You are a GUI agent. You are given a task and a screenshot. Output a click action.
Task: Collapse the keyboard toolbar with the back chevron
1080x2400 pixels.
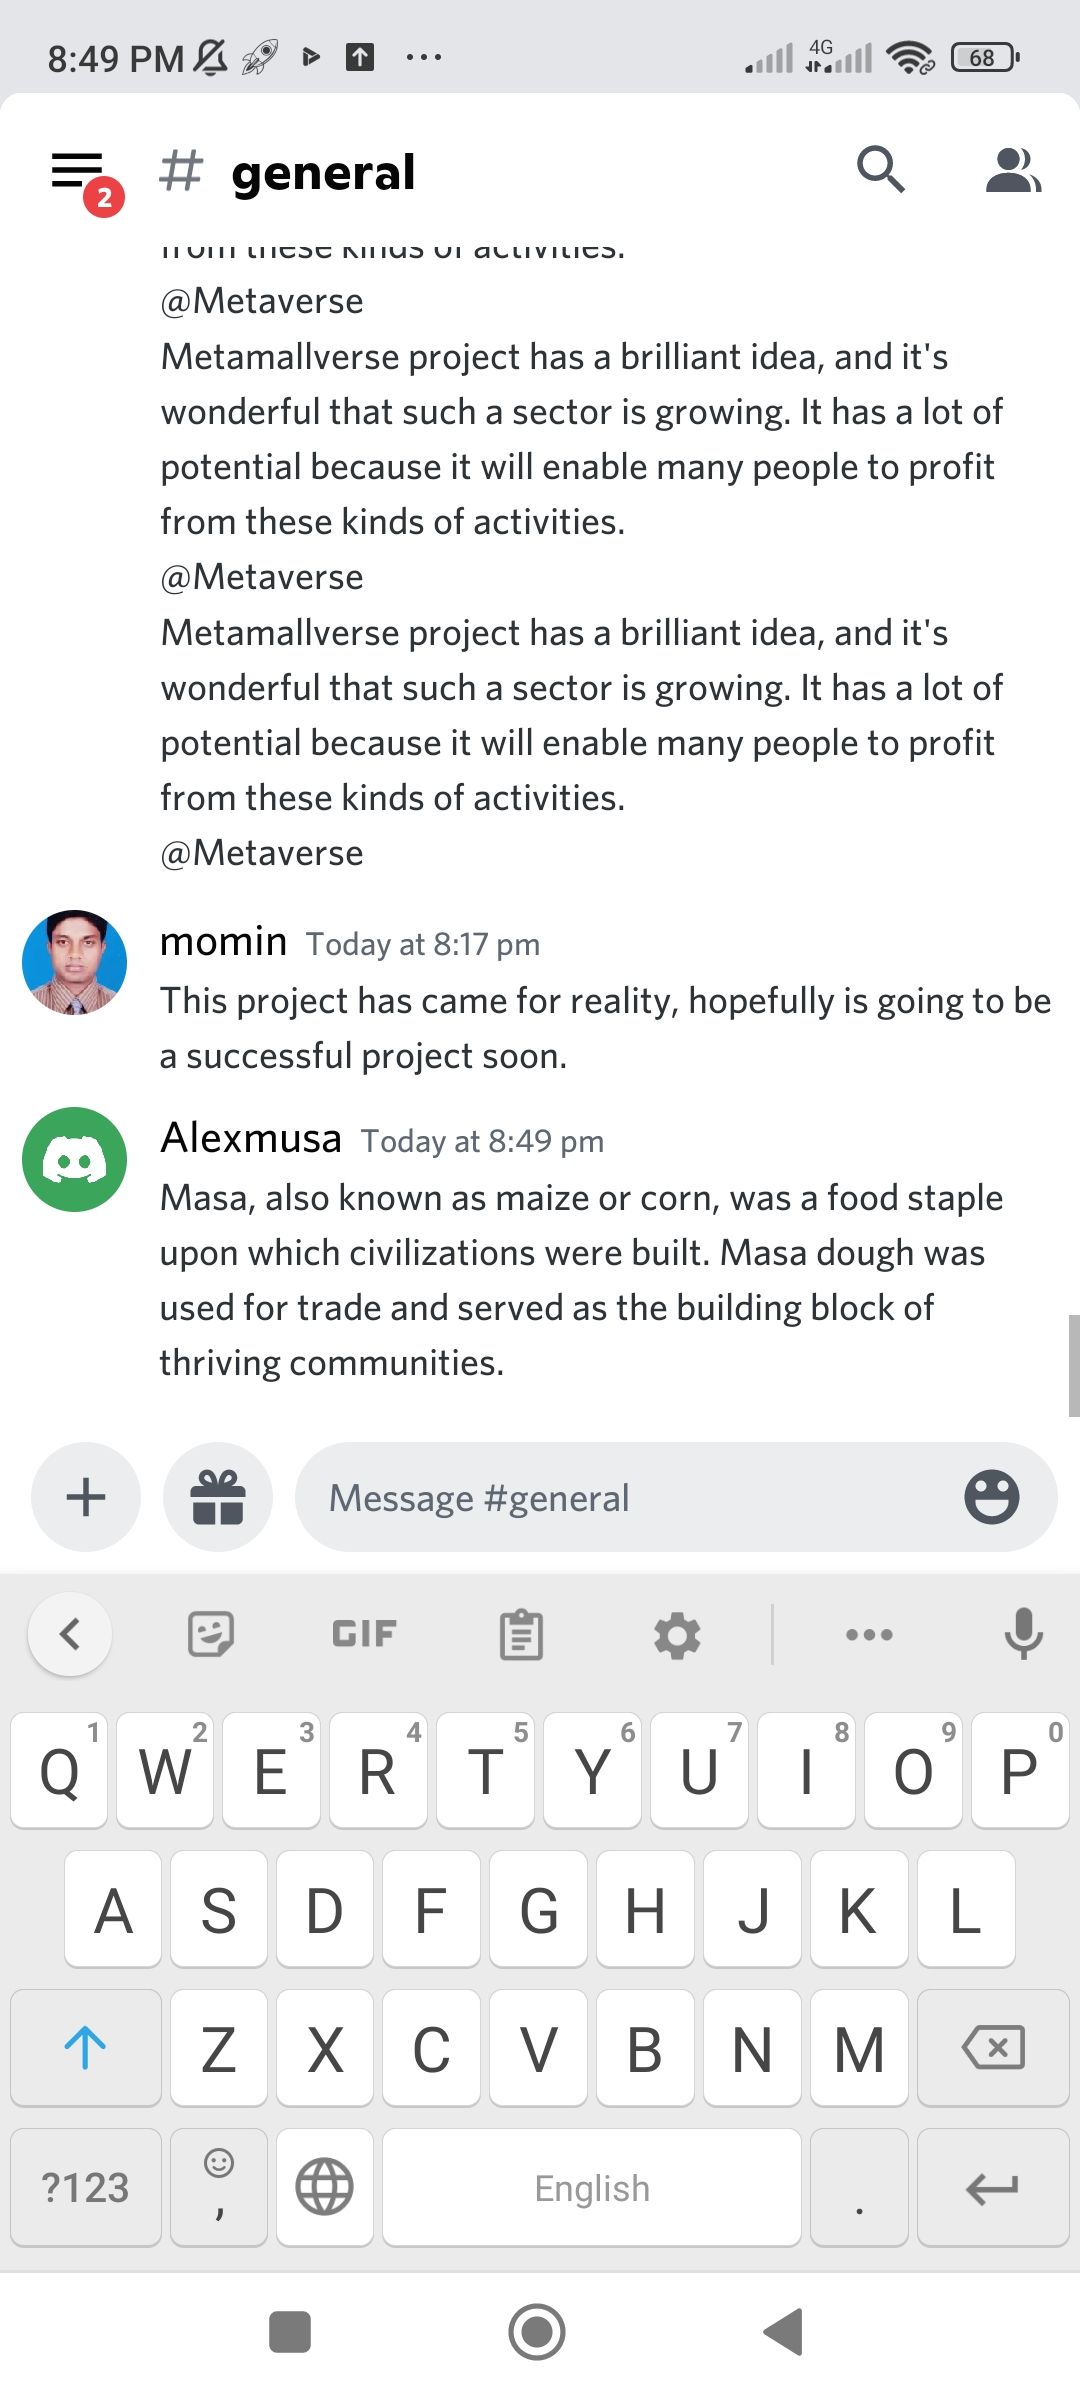point(70,1634)
